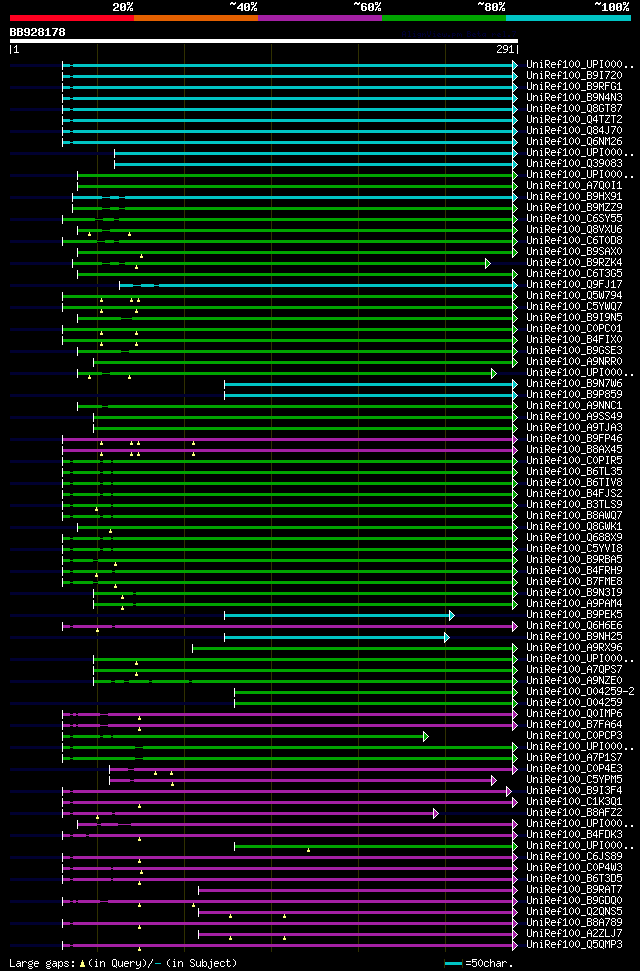Select the UniRef100_Q6NM26 label
640x971 pixels.
[574, 142]
